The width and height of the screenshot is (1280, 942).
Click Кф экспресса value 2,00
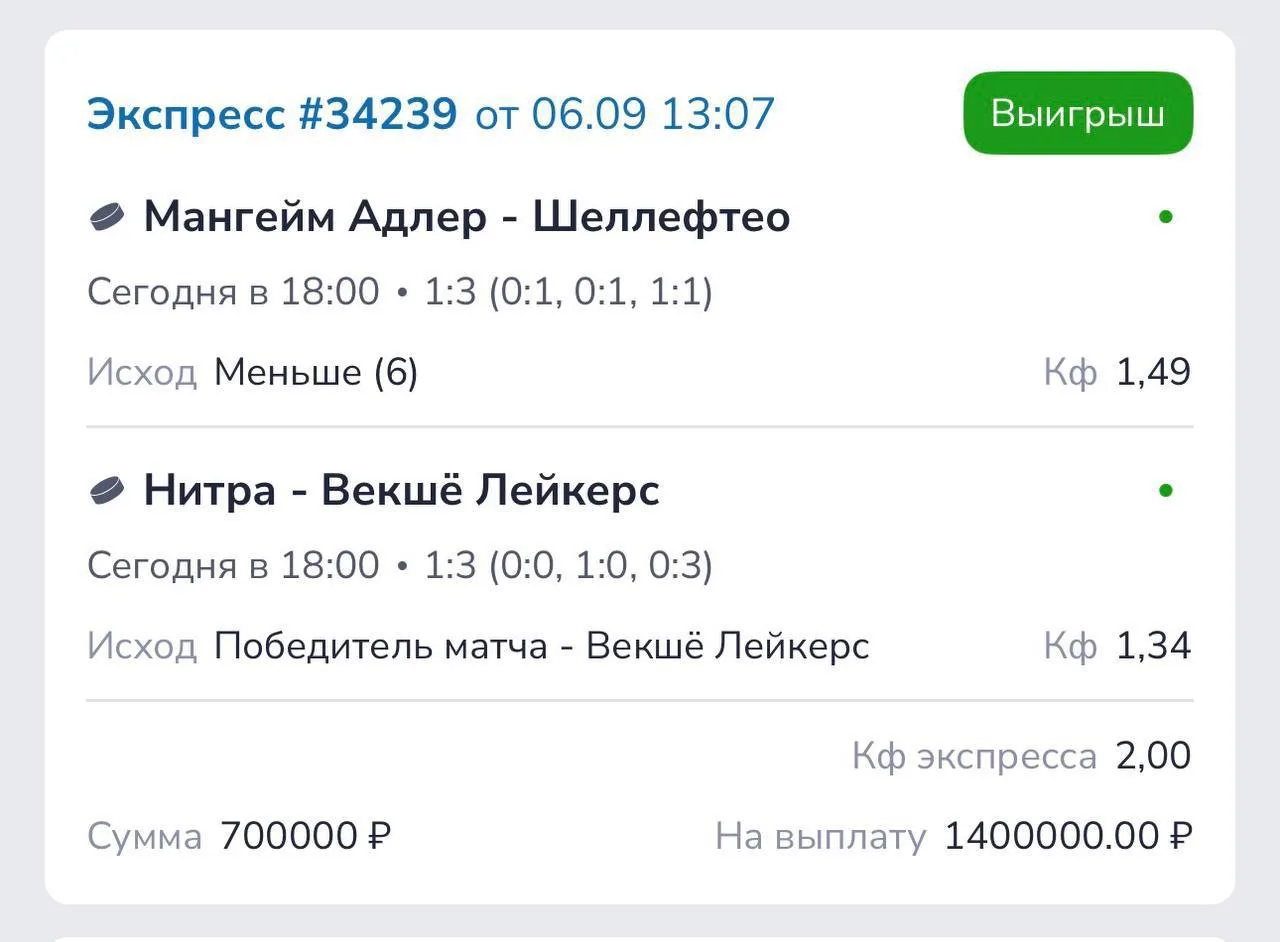[1154, 756]
